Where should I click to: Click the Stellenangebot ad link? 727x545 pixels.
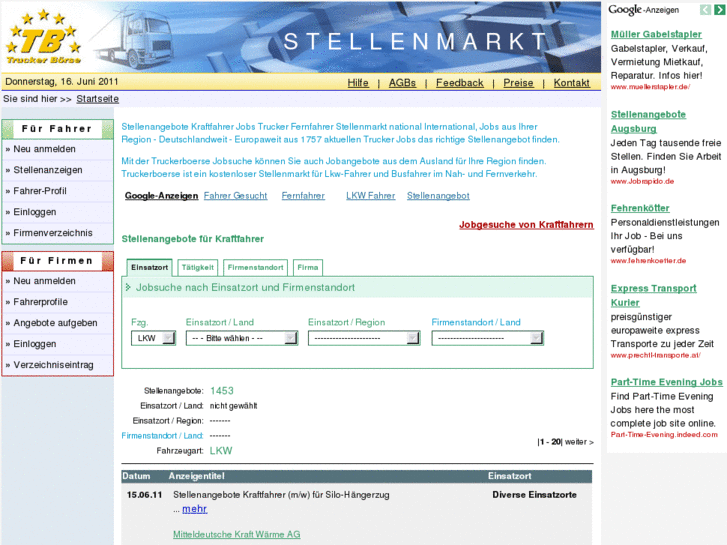tap(438, 196)
